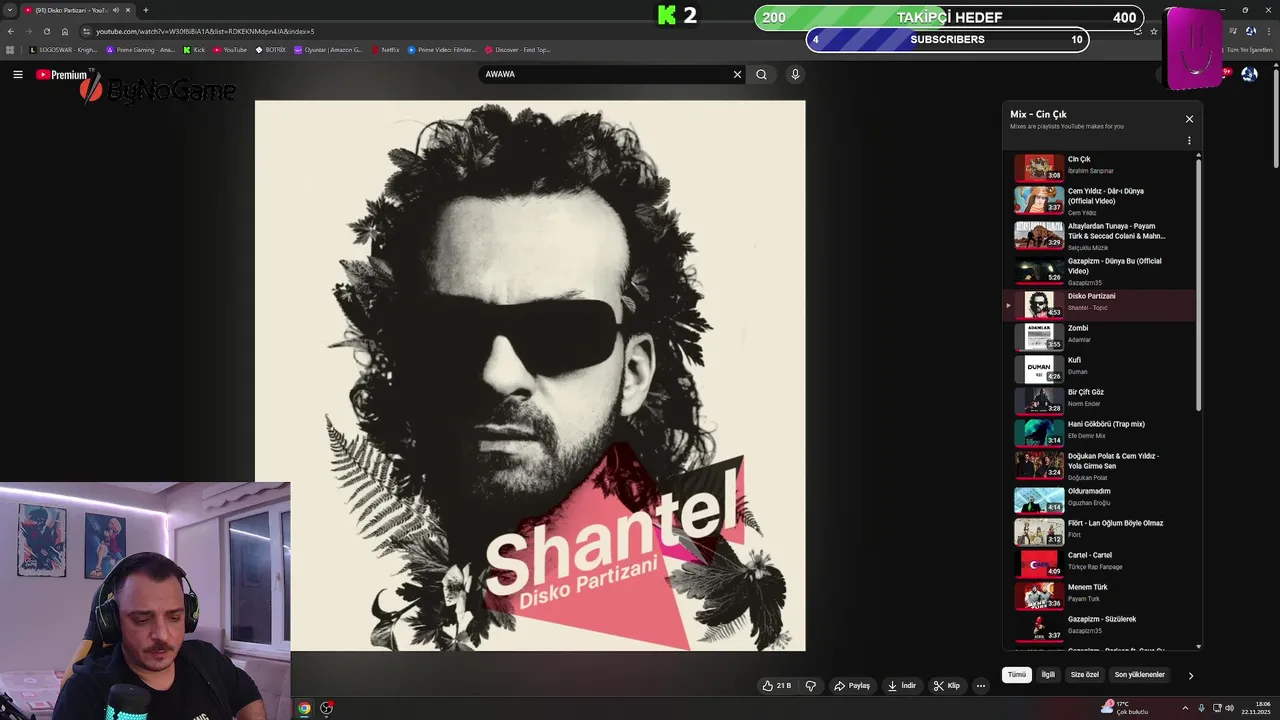1280x720 pixels.
Task: Open LOGOSWAR bookmark
Action: (x=64, y=49)
